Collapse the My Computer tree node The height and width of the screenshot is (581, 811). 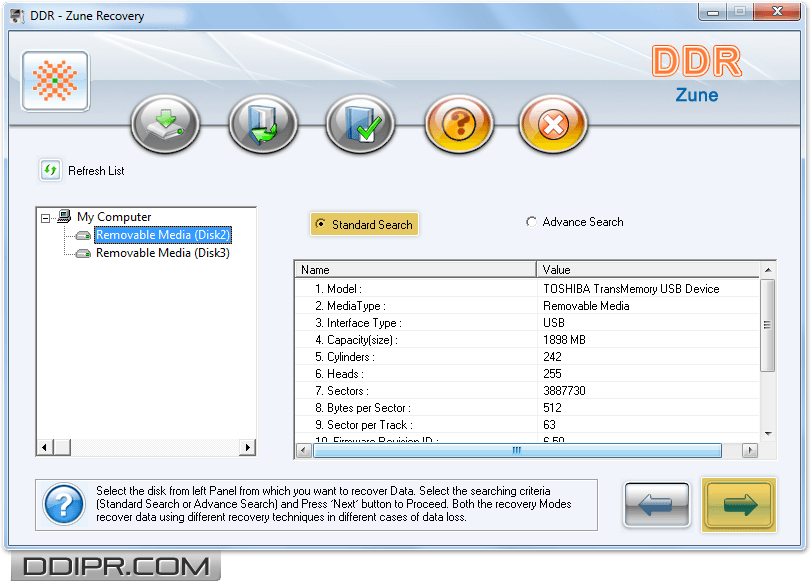pos(46,218)
